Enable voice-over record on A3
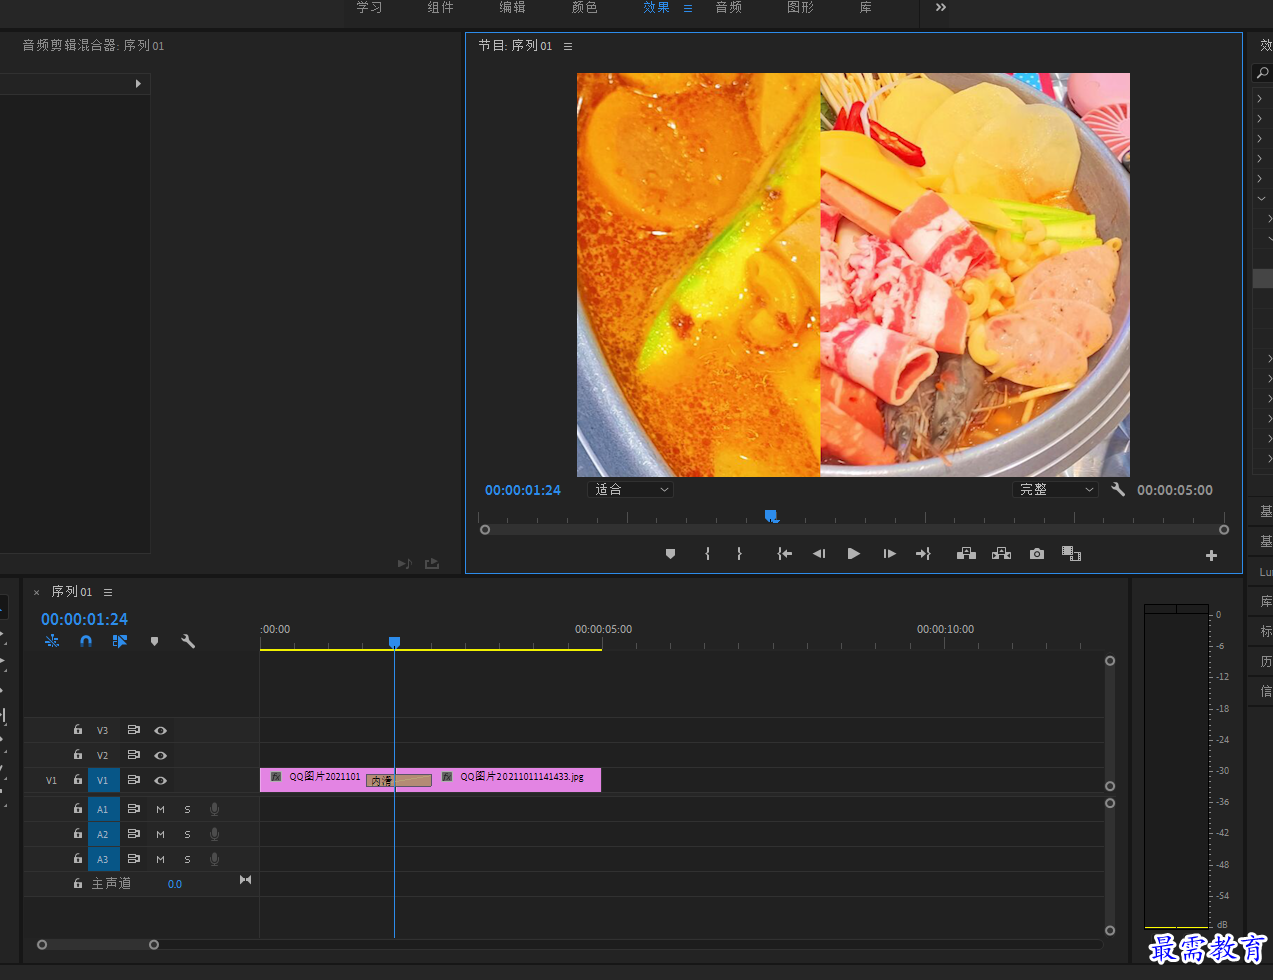The image size is (1273, 980). pos(214,859)
